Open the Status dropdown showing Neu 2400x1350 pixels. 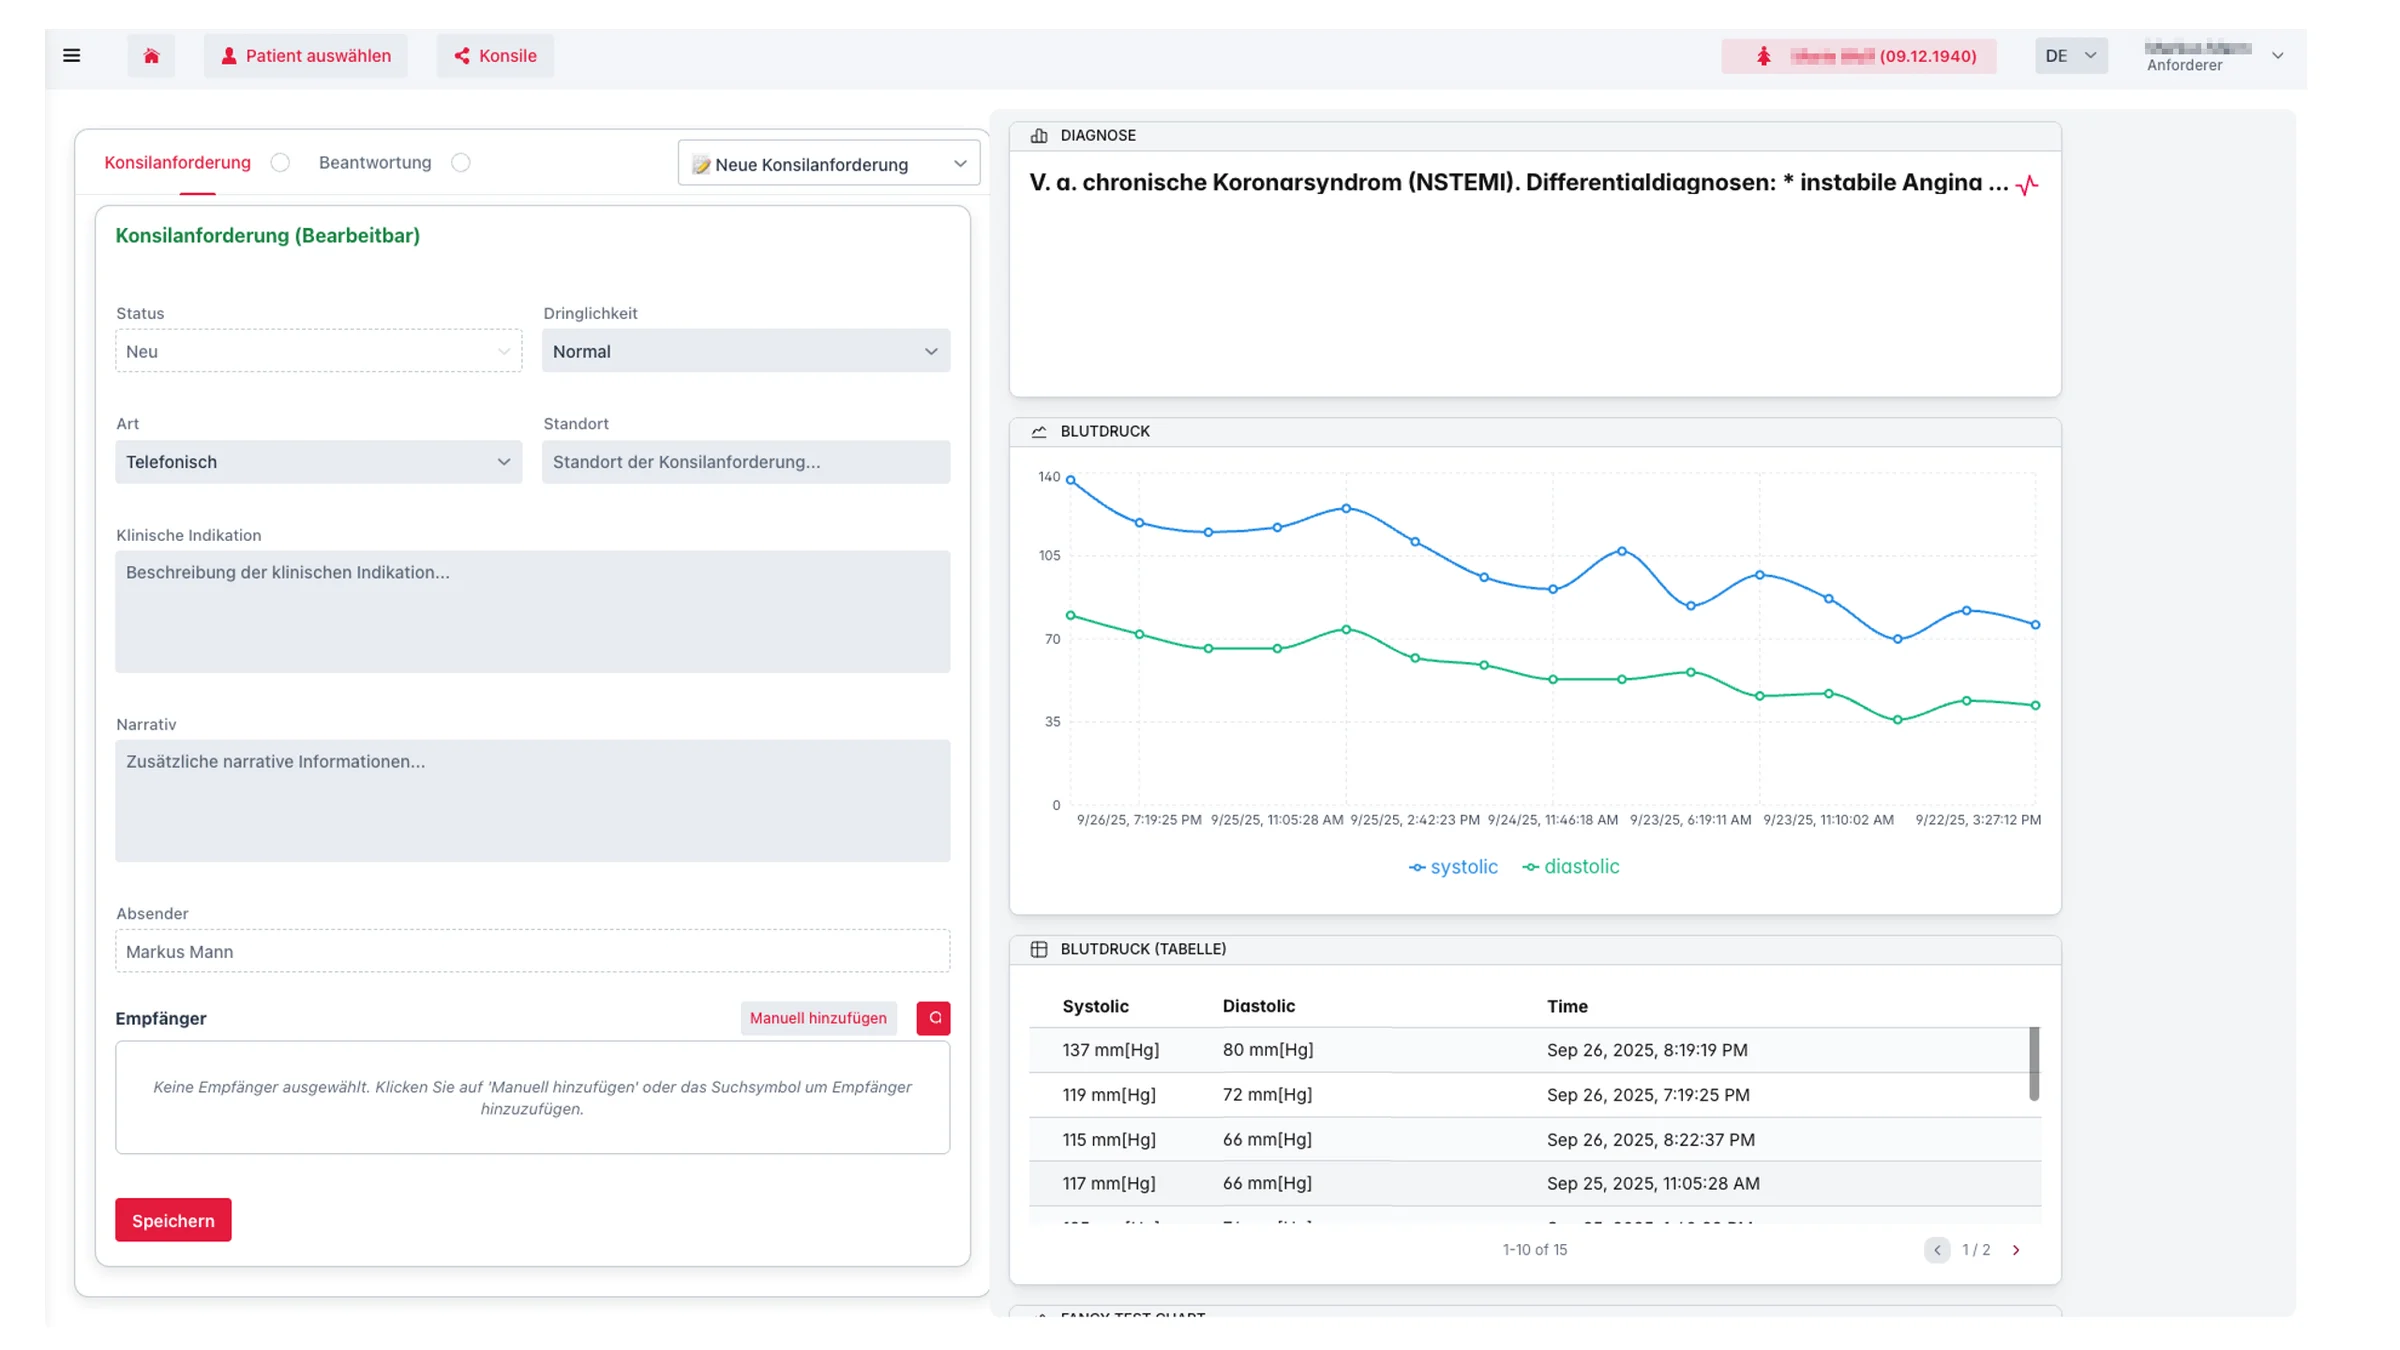(319, 351)
